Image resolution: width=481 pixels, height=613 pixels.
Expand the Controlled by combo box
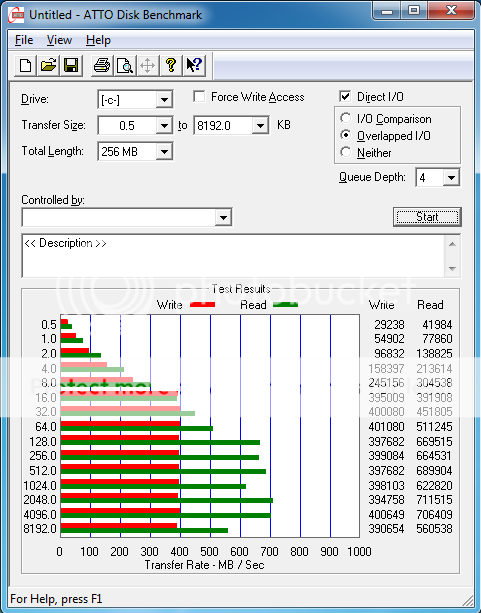pos(223,217)
